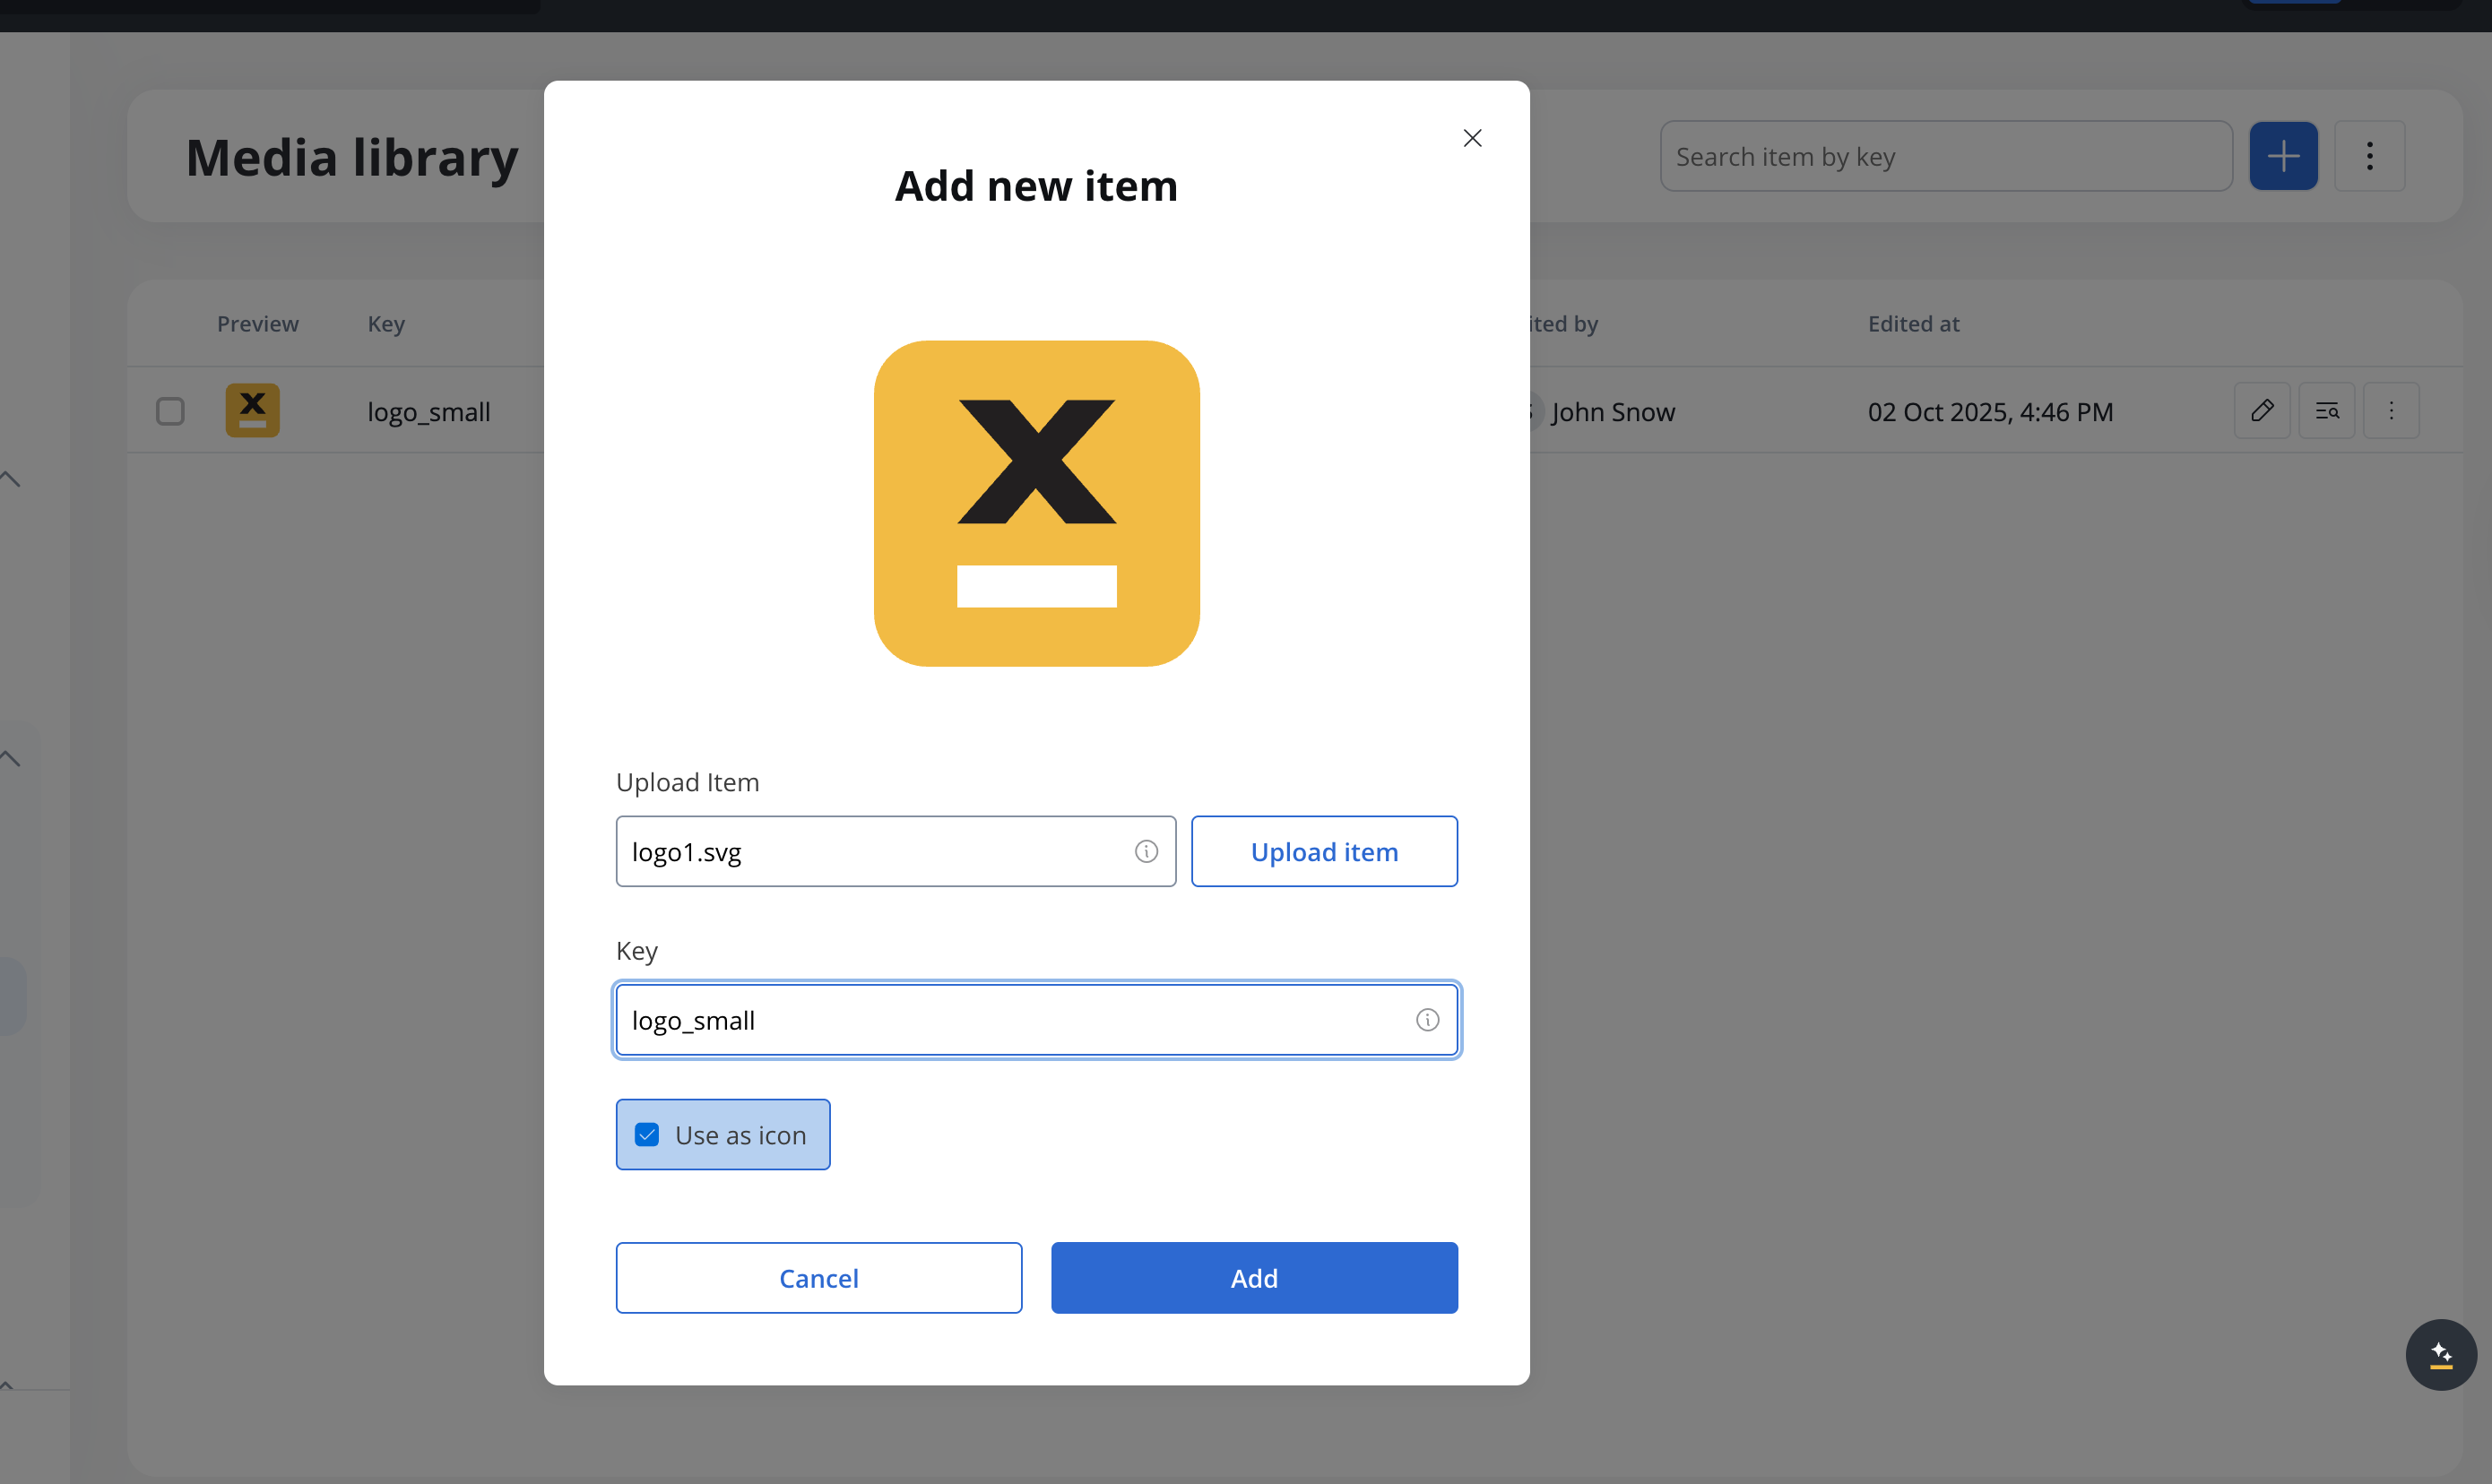Open row options three-dot menu for logo_small
The height and width of the screenshot is (1484, 2492).
2391,411
